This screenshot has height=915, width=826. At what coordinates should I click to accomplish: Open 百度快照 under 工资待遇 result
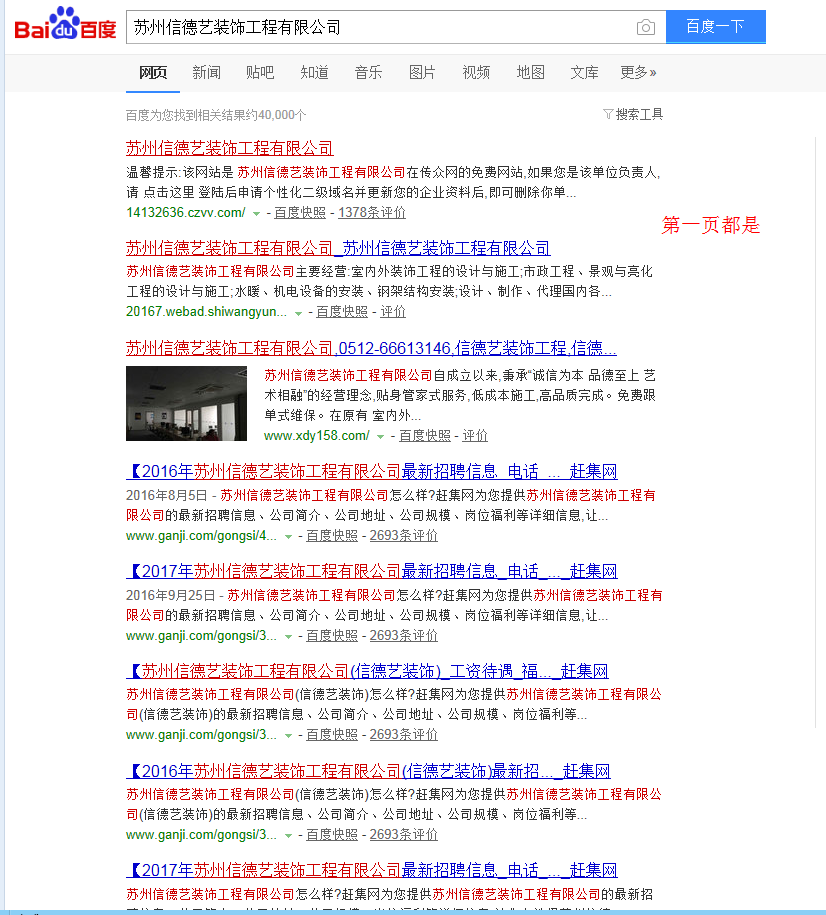pyautogui.click(x=332, y=735)
